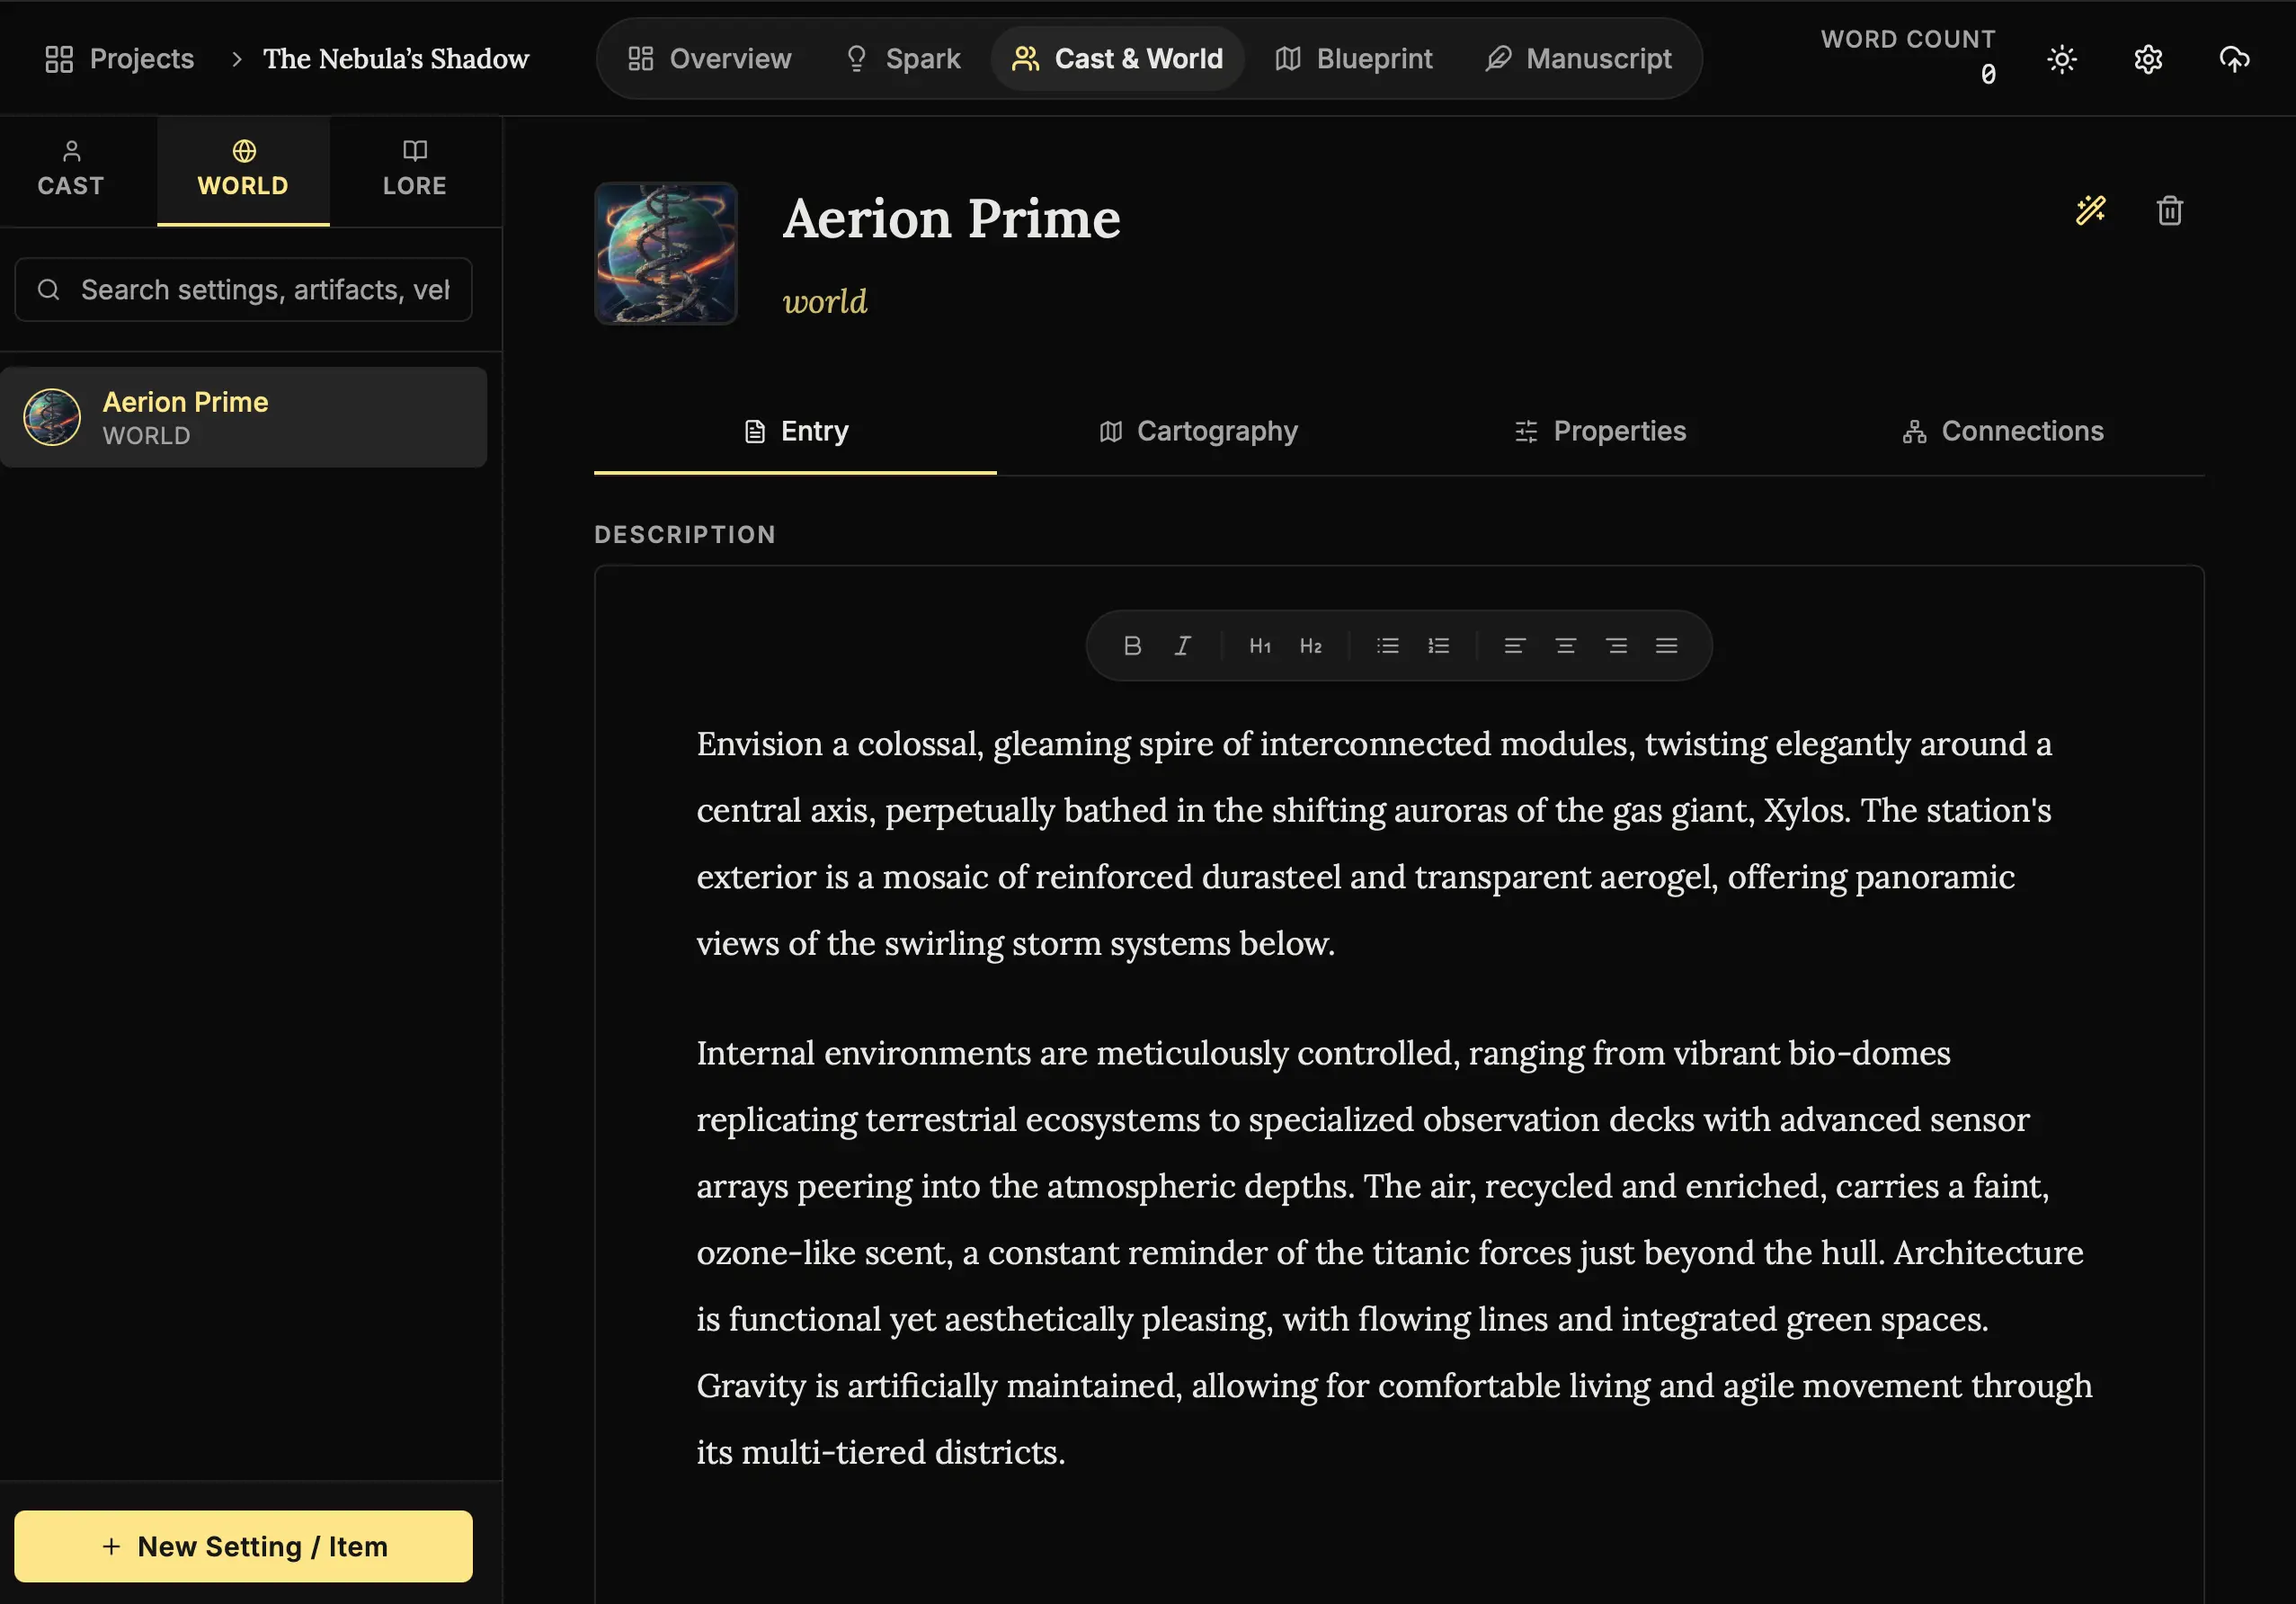This screenshot has width=2296, height=1604.
Task: Apply Heading 2 style
Action: pos(1310,646)
